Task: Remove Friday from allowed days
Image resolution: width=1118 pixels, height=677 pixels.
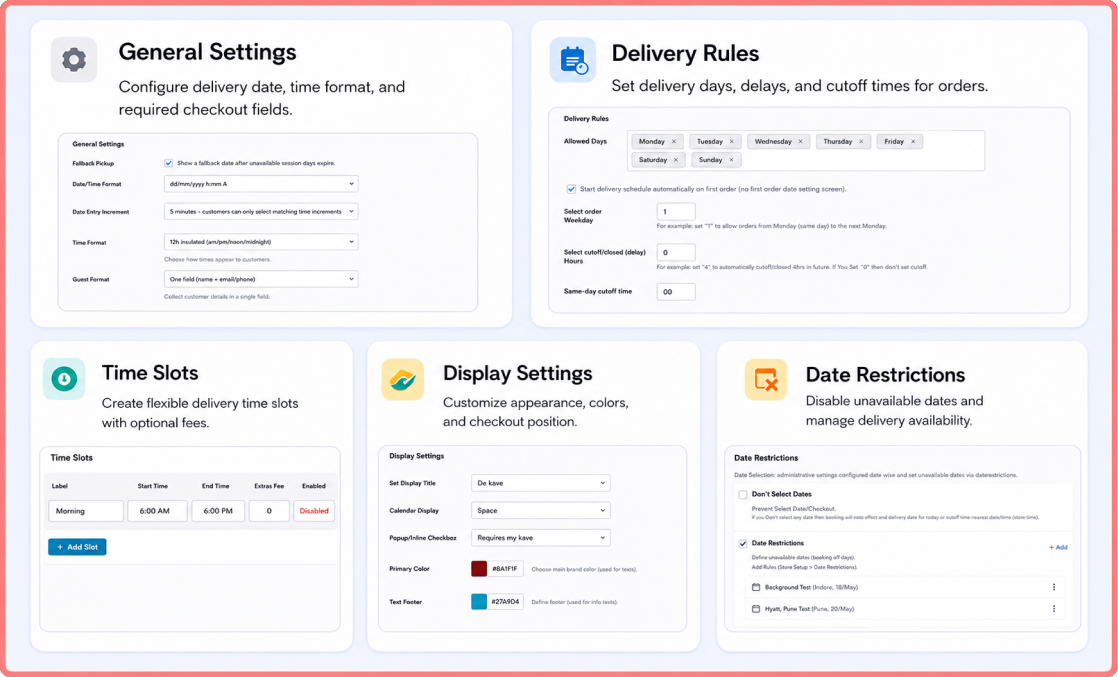Action: tap(913, 141)
